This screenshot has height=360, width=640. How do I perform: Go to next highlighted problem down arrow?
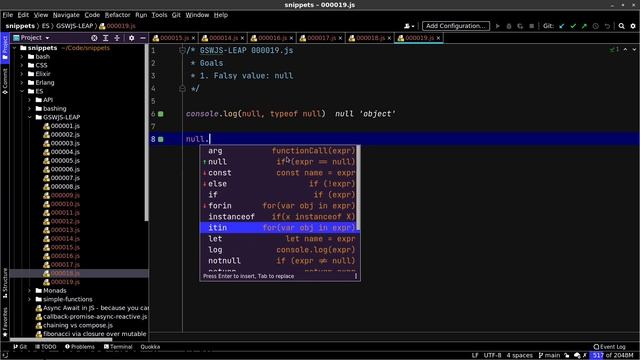point(634,49)
